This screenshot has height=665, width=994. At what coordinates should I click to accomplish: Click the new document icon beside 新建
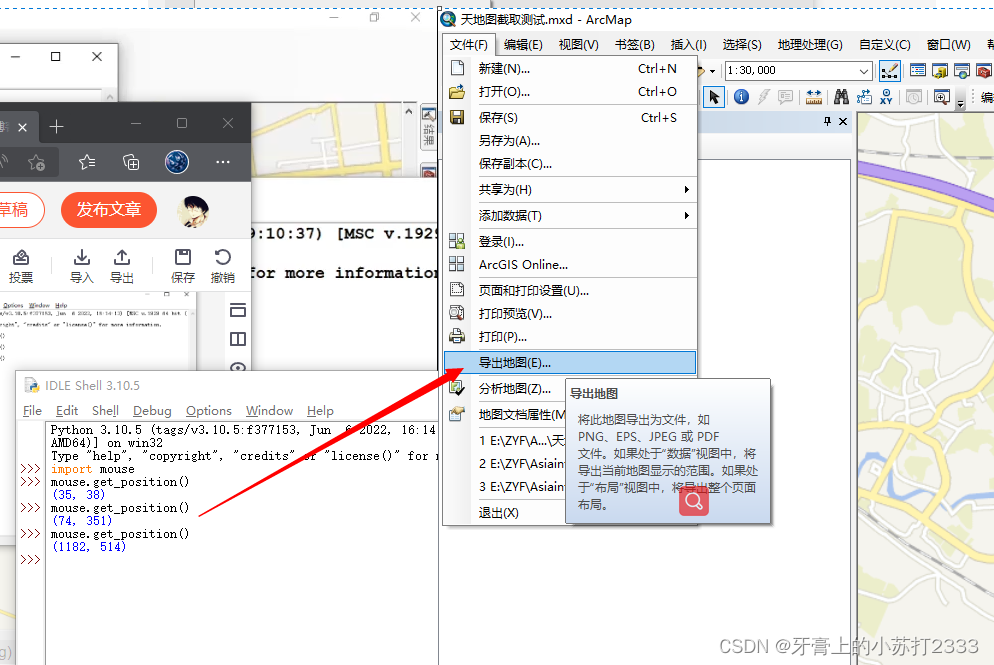tap(457, 68)
